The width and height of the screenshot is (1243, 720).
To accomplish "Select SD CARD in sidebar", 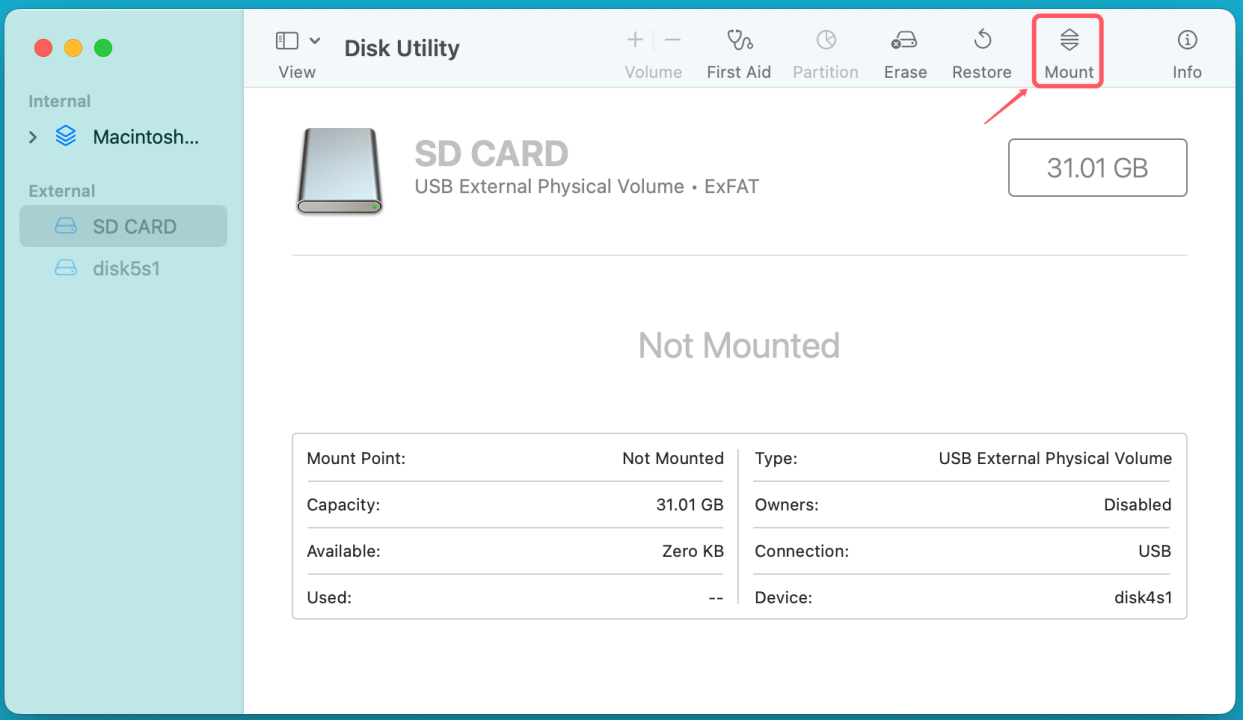I will click(134, 227).
